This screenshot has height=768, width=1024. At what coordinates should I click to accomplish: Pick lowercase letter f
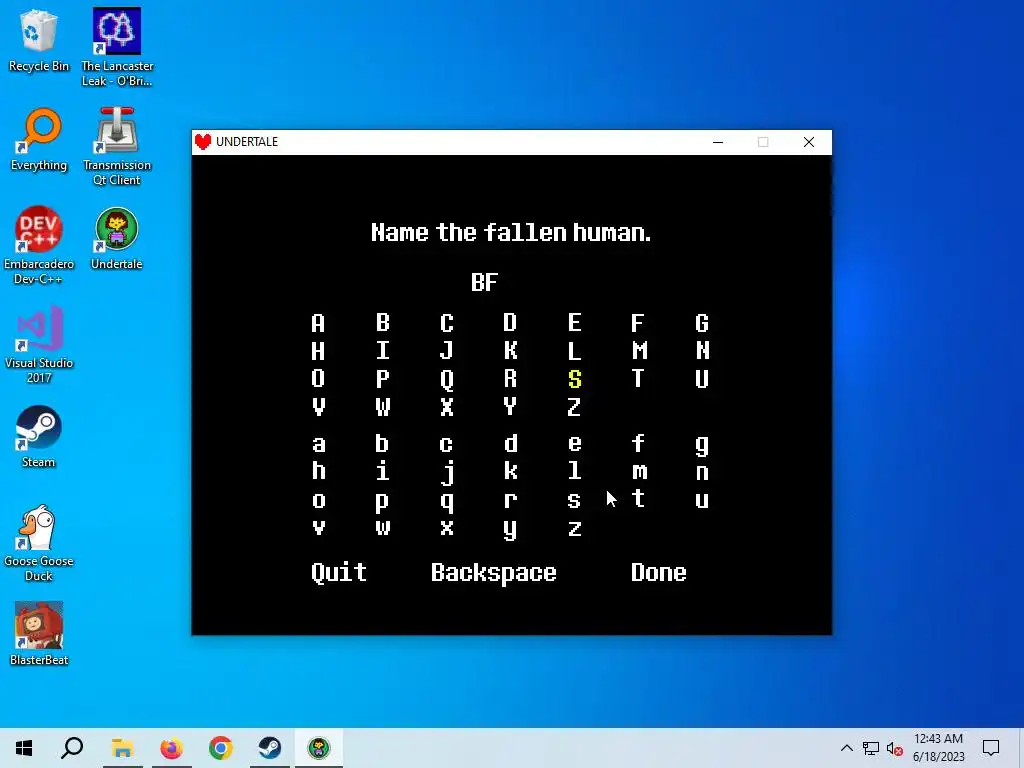(638, 443)
